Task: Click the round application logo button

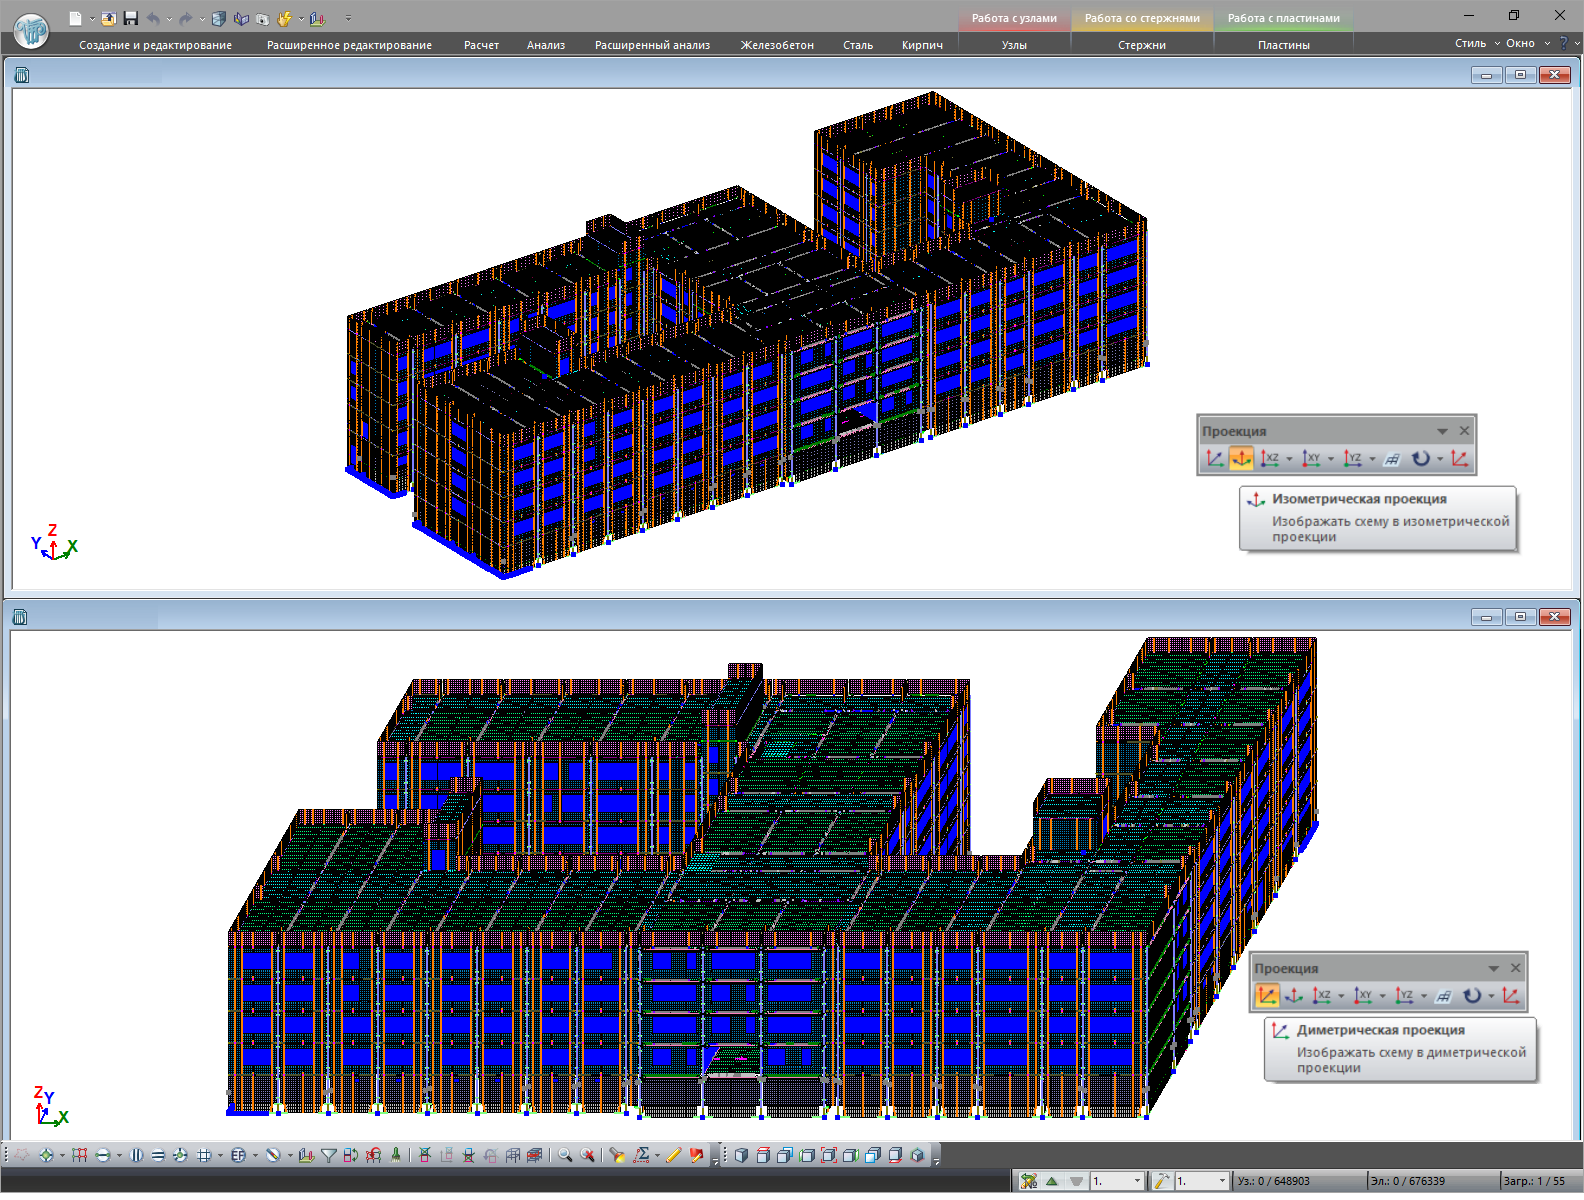Action: [31, 30]
